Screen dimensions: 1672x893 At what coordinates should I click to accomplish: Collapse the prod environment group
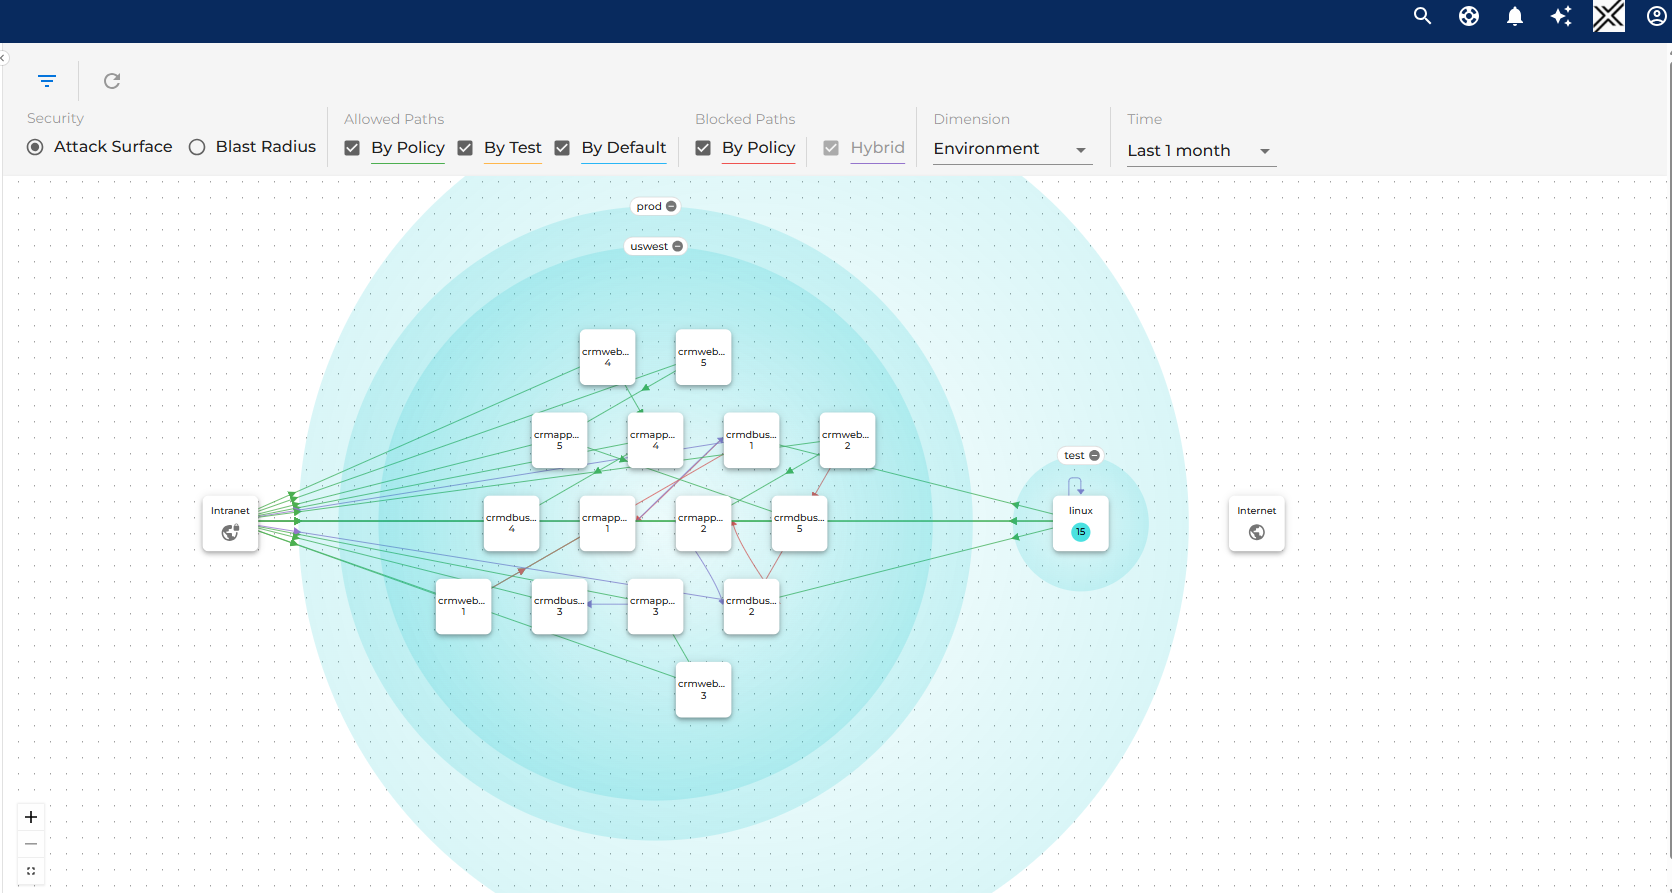pos(671,206)
